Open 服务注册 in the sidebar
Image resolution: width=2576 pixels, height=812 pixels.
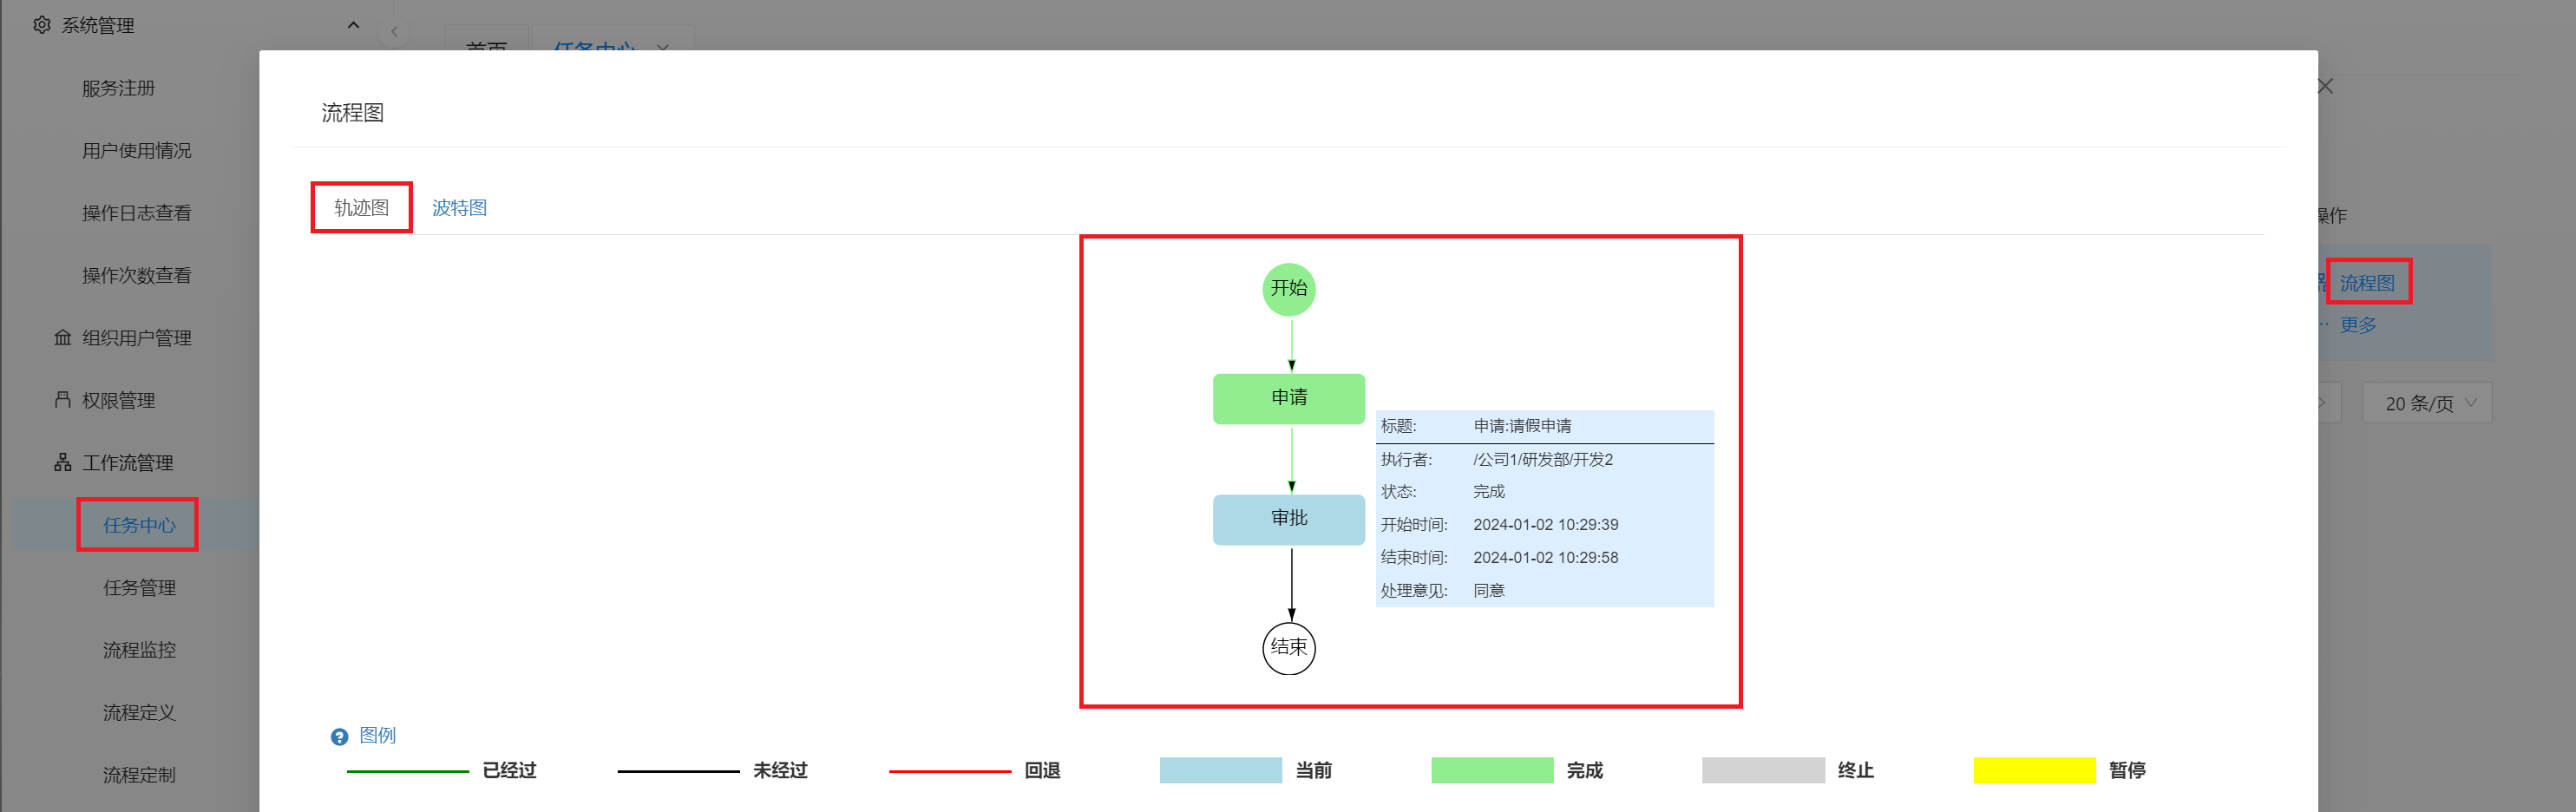pyautogui.click(x=118, y=88)
